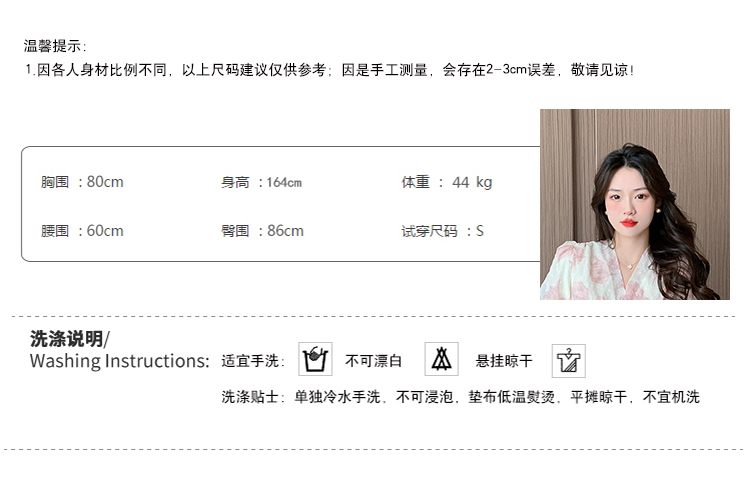The width and height of the screenshot is (750, 479).
Task: Click the 2-3cm误差 text in notice
Action: [x=520, y=70]
